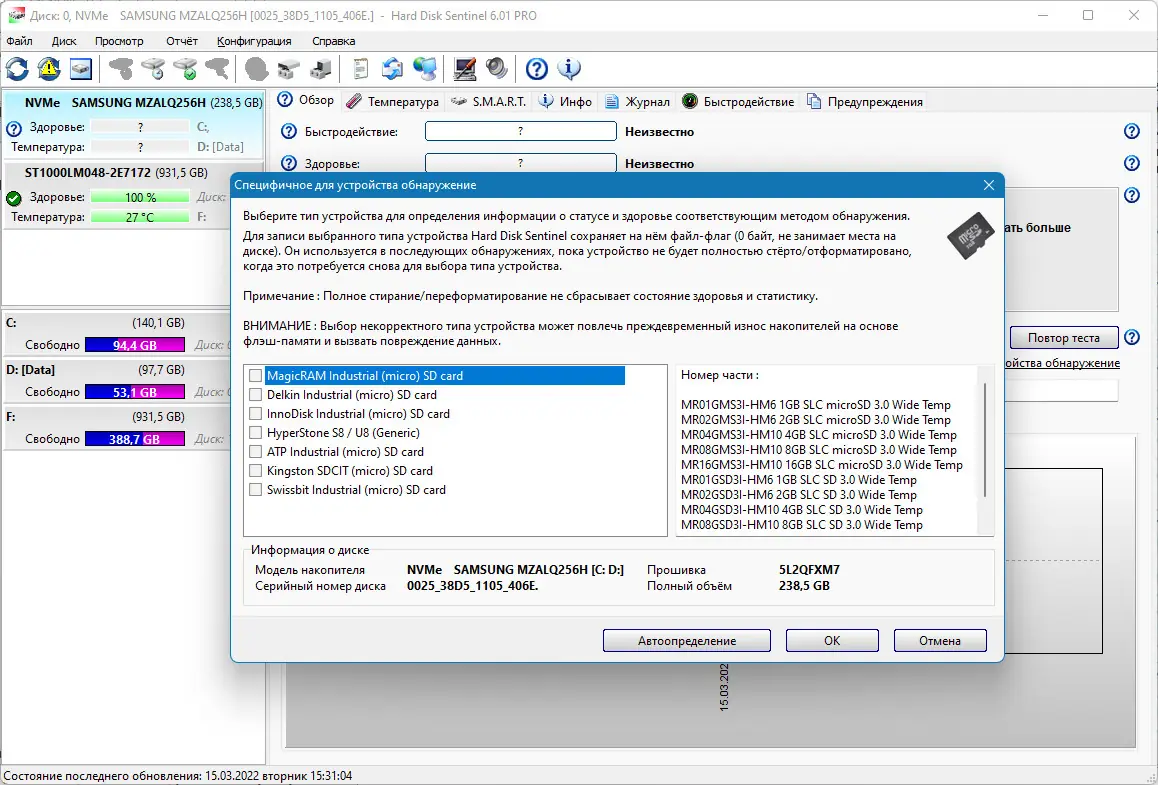
Task: Open the configuration monitor-with-screwdriver icon
Action: point(465,69)
